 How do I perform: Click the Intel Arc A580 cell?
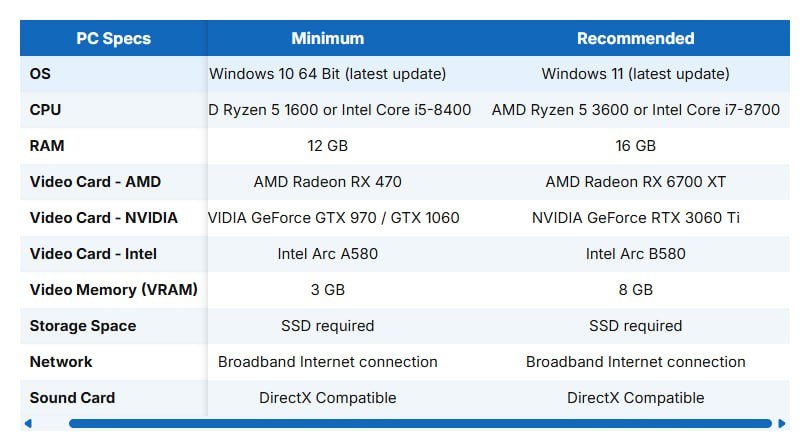328,254
